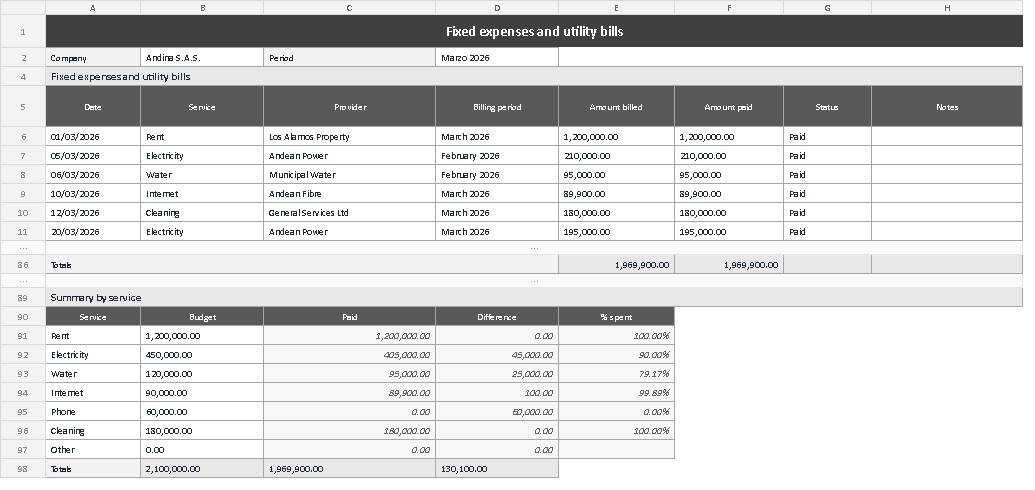This screenshot has width=1035, height=490.
Task: Click the empty Notes cell for row 6
Action: click(947, 137)
